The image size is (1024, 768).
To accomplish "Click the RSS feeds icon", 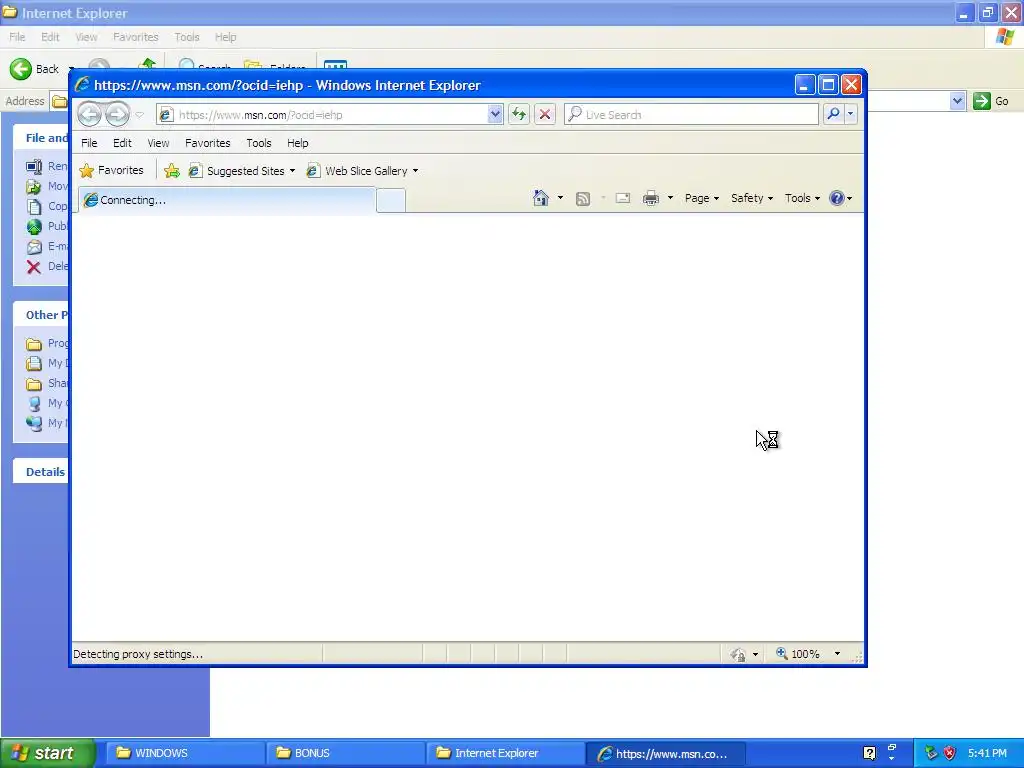I will tap(583, 199).
